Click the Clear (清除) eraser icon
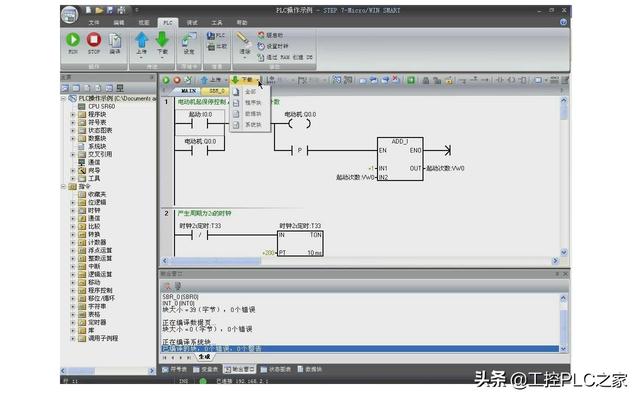The width and height of the screenshot is (640, 400). click(x=244, y=42)
